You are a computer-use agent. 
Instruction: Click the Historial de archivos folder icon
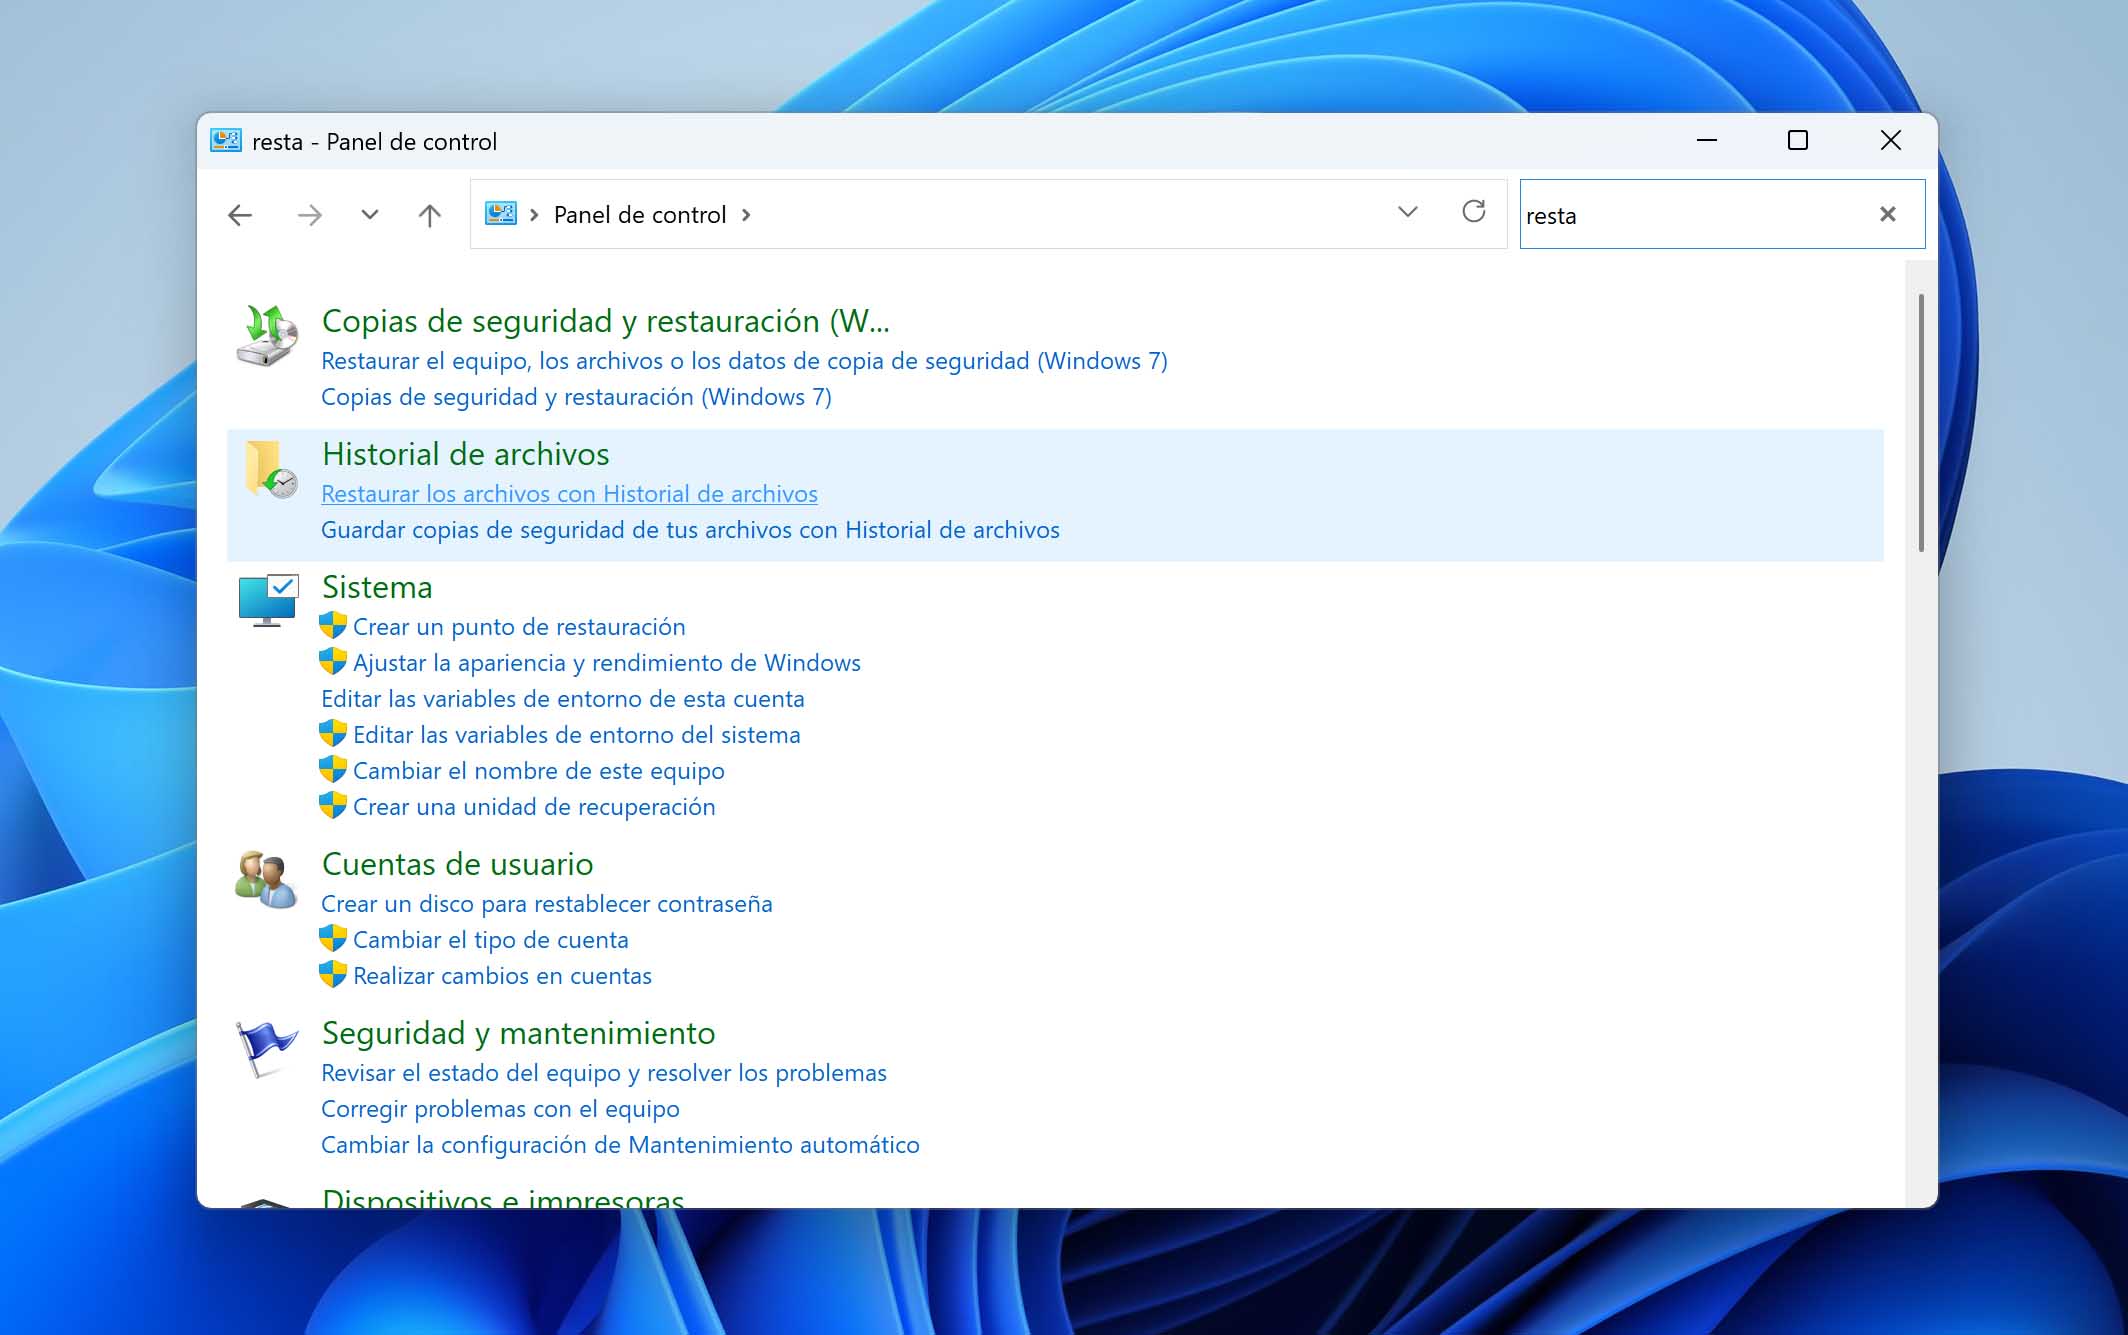[270, 469]
